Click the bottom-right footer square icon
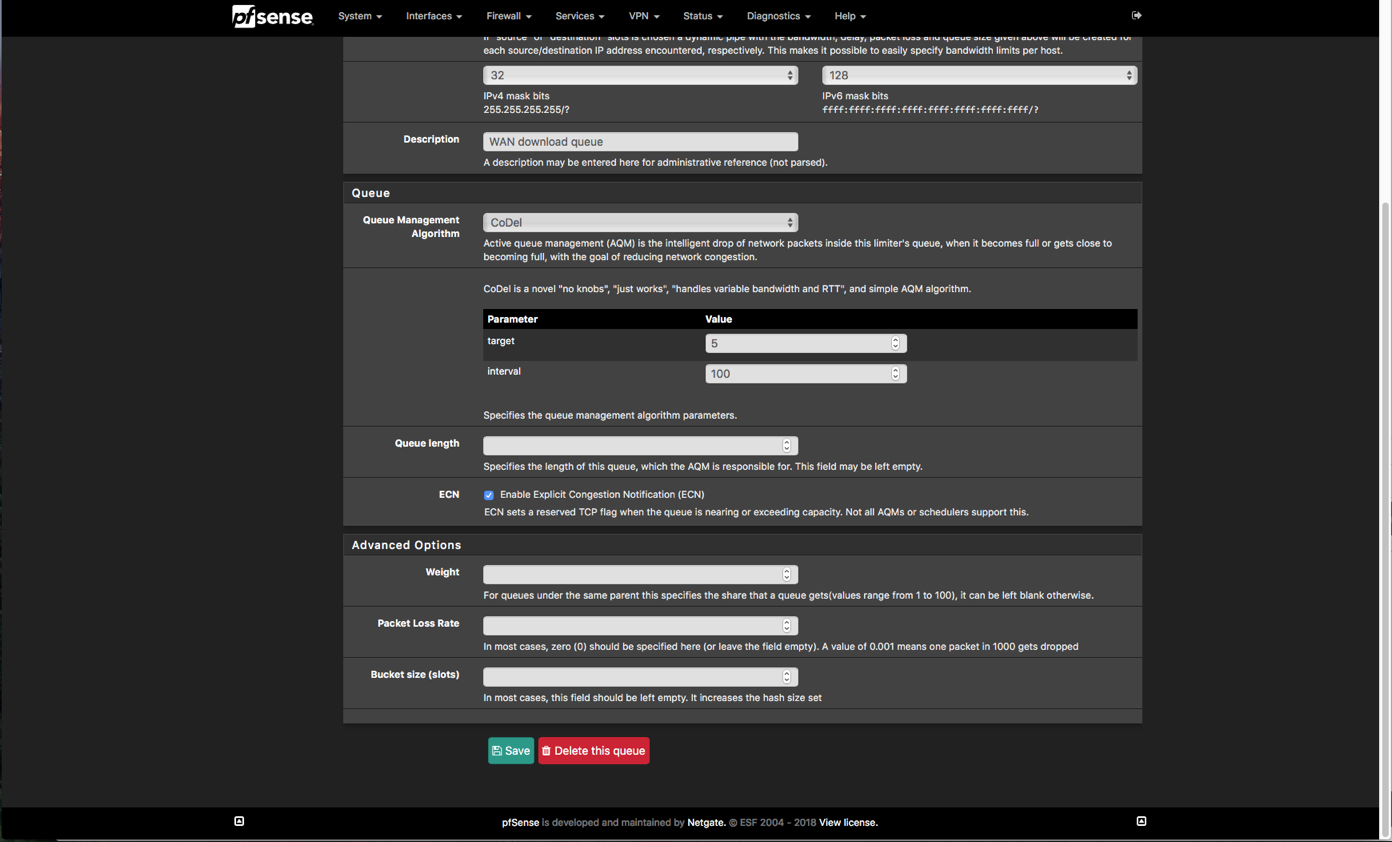Viewport: 1392px width, 842px height. (1141, 821)
